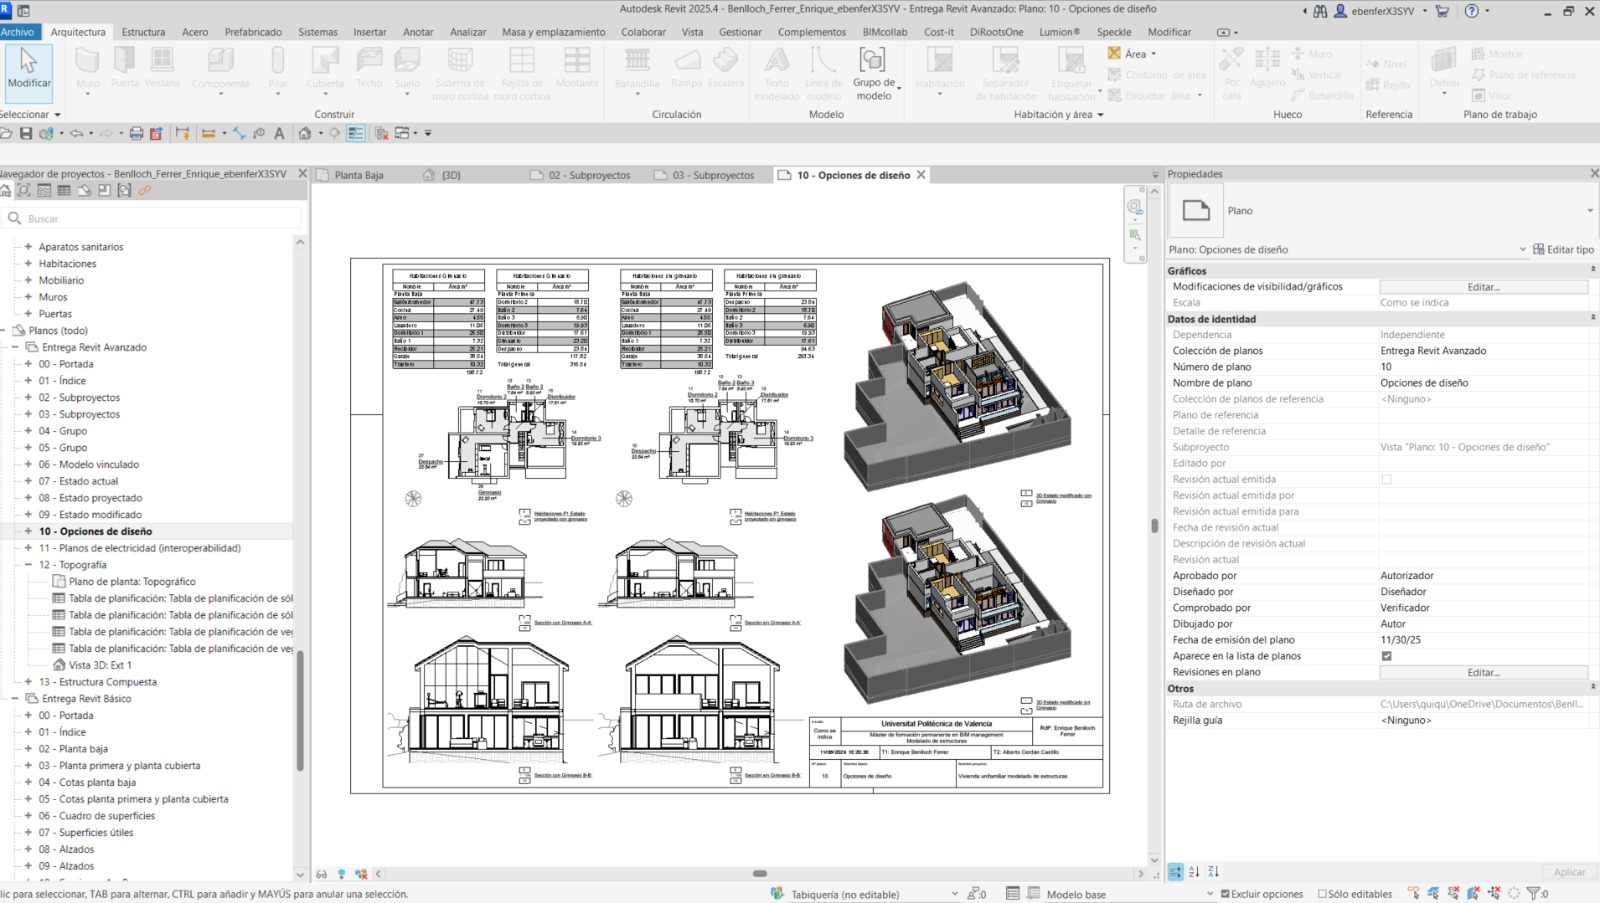Click sort A-Z icon below properties panel

[1194, 872]
